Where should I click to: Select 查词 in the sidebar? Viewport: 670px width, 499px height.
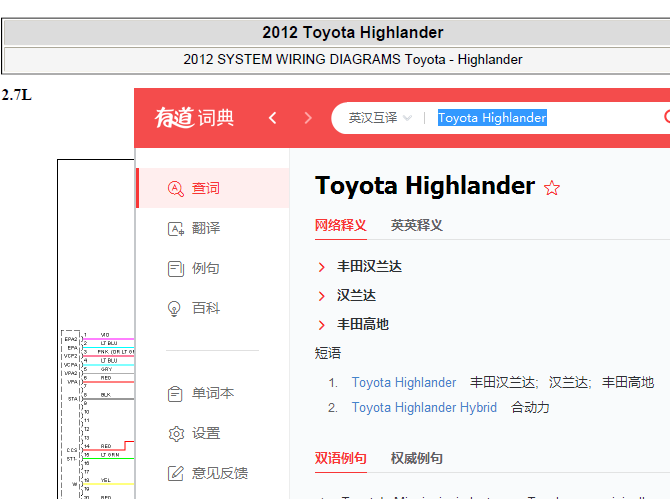coord(213,188)
